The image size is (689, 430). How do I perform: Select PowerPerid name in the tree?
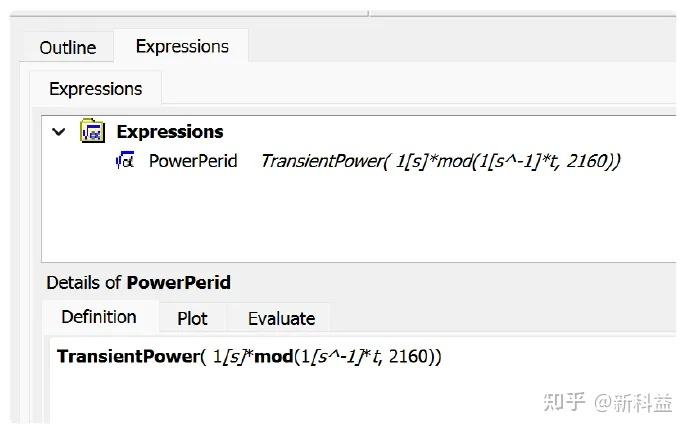(x=193, y=161)
